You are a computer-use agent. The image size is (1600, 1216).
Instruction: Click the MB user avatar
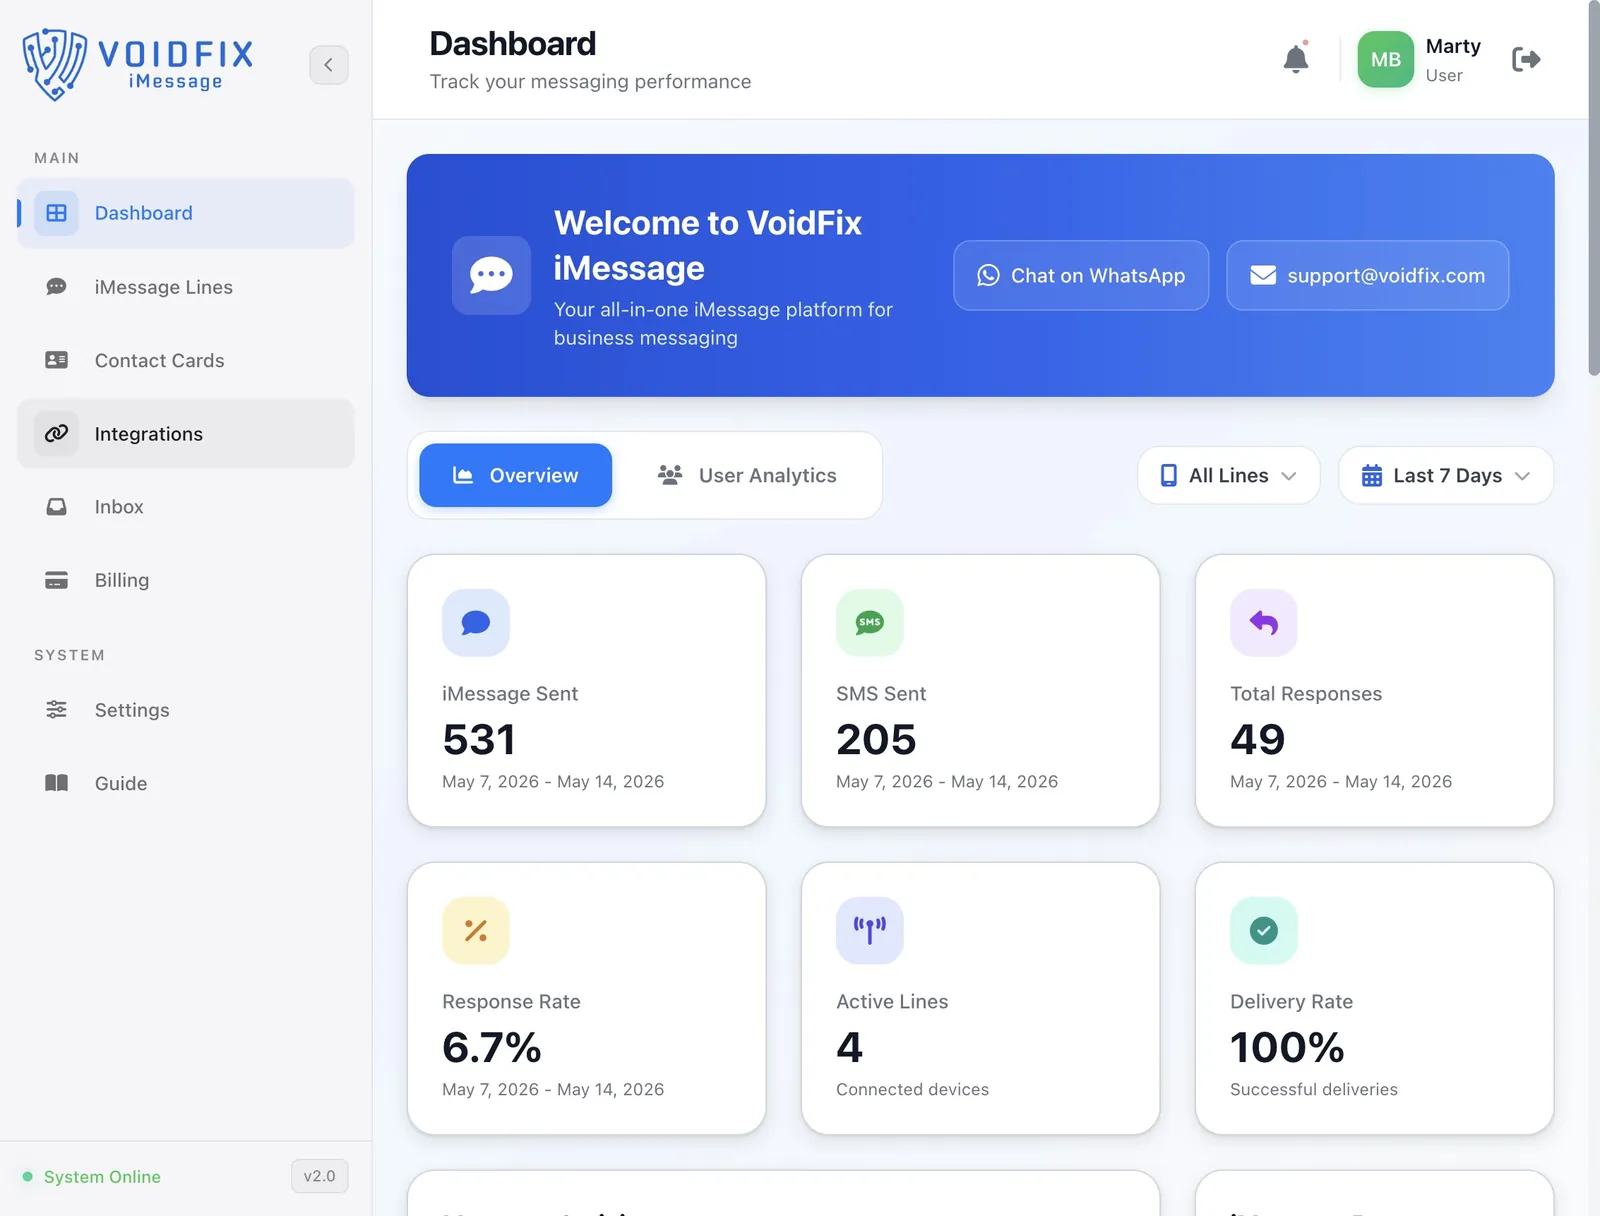[x=1385, y=60]
